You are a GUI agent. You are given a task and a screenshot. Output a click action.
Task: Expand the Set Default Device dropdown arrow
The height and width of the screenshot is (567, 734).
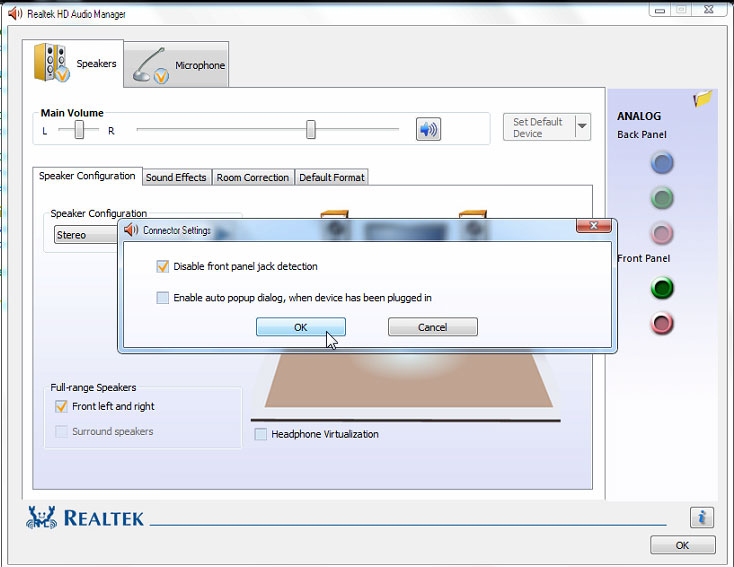(x=582, y=127)
